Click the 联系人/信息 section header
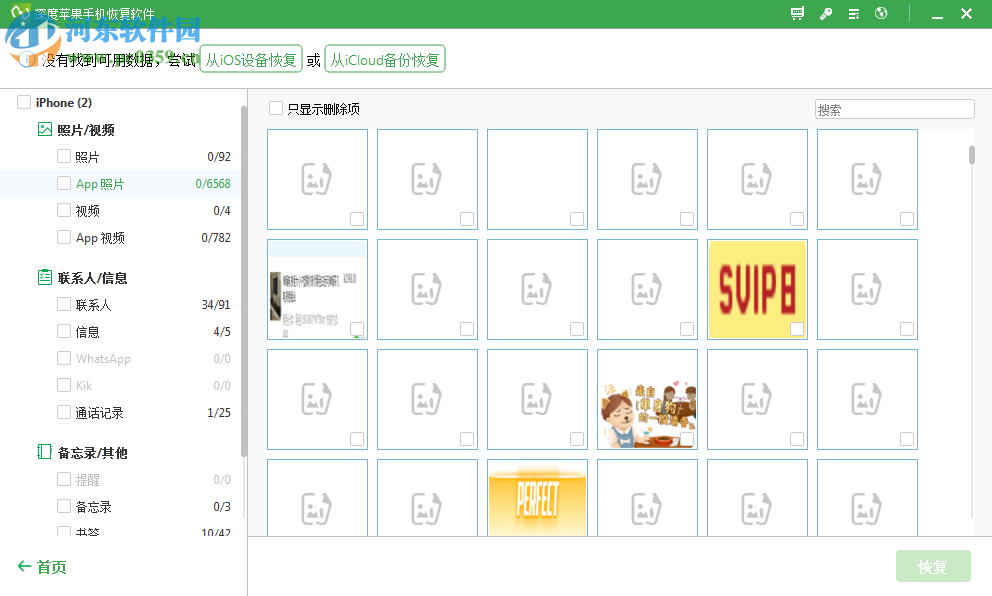Image resolution: width=992 pixels, height=596 pixels. (x=92, y=278)
